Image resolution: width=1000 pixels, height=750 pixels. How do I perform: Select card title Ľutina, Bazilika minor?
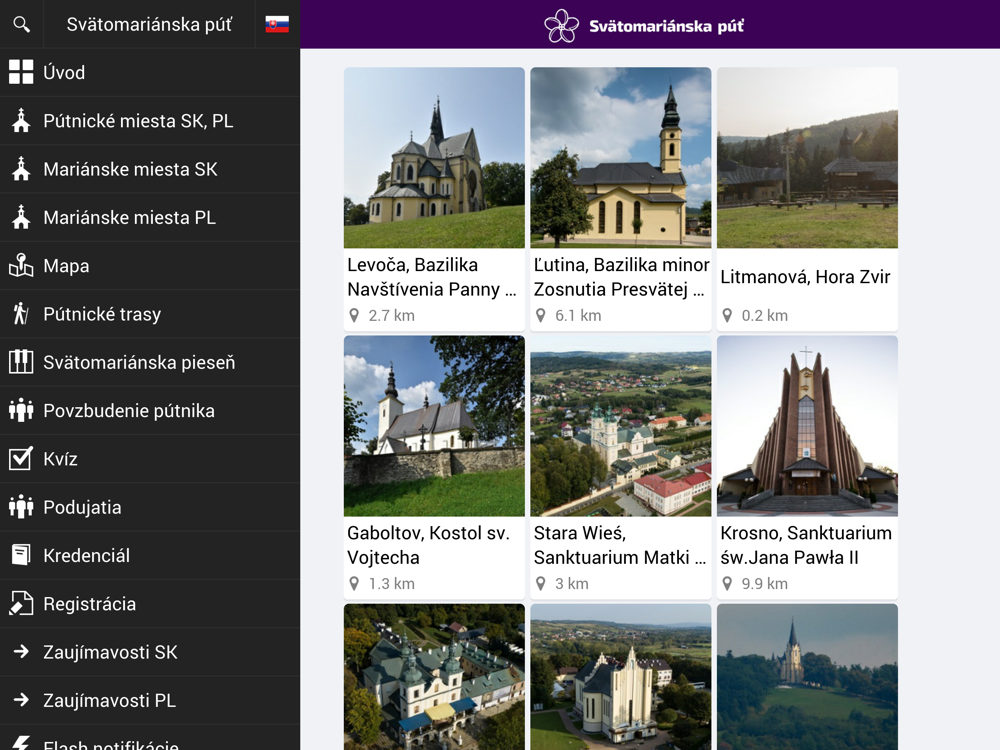[x=621, y=277]
